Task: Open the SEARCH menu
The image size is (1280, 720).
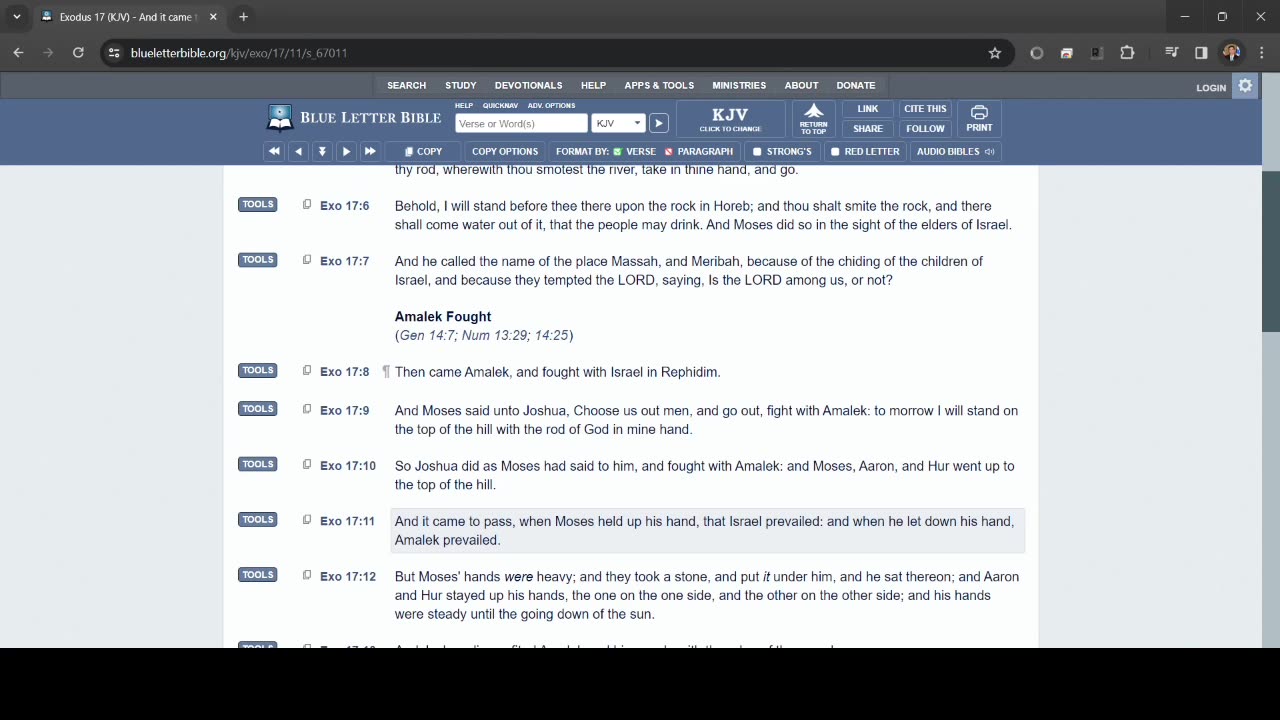Action: pos(406,86)
